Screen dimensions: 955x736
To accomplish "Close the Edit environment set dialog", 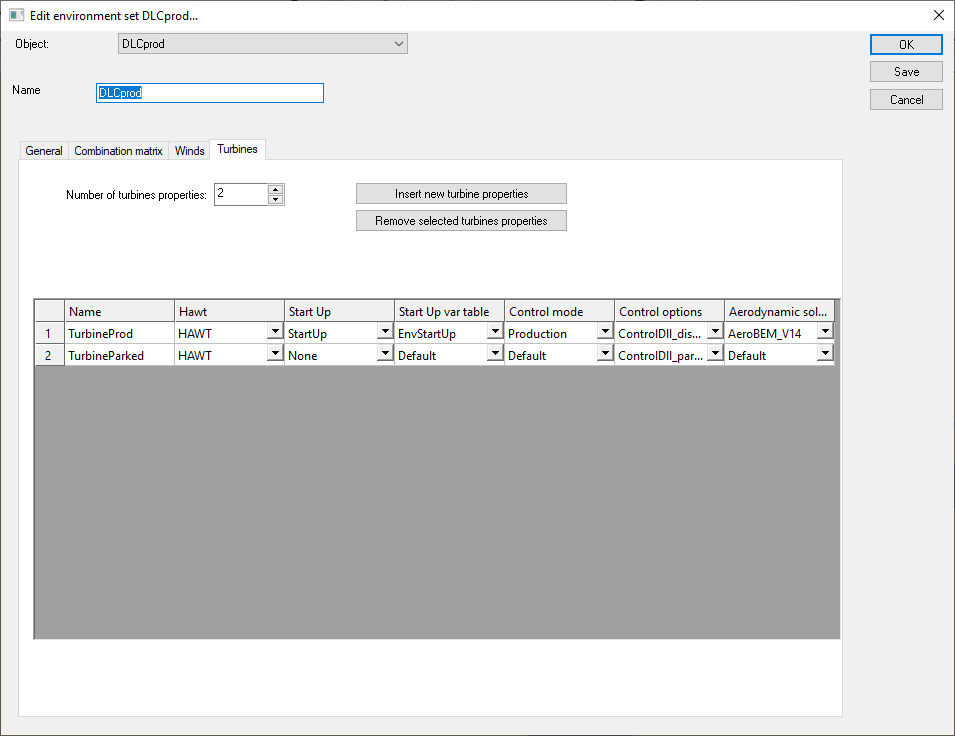I will pos(938,15).
